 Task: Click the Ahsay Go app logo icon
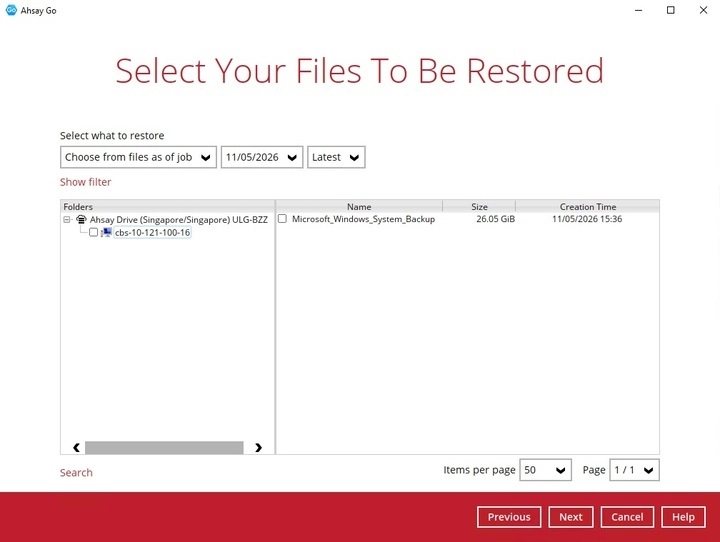[x=11, y=10]
